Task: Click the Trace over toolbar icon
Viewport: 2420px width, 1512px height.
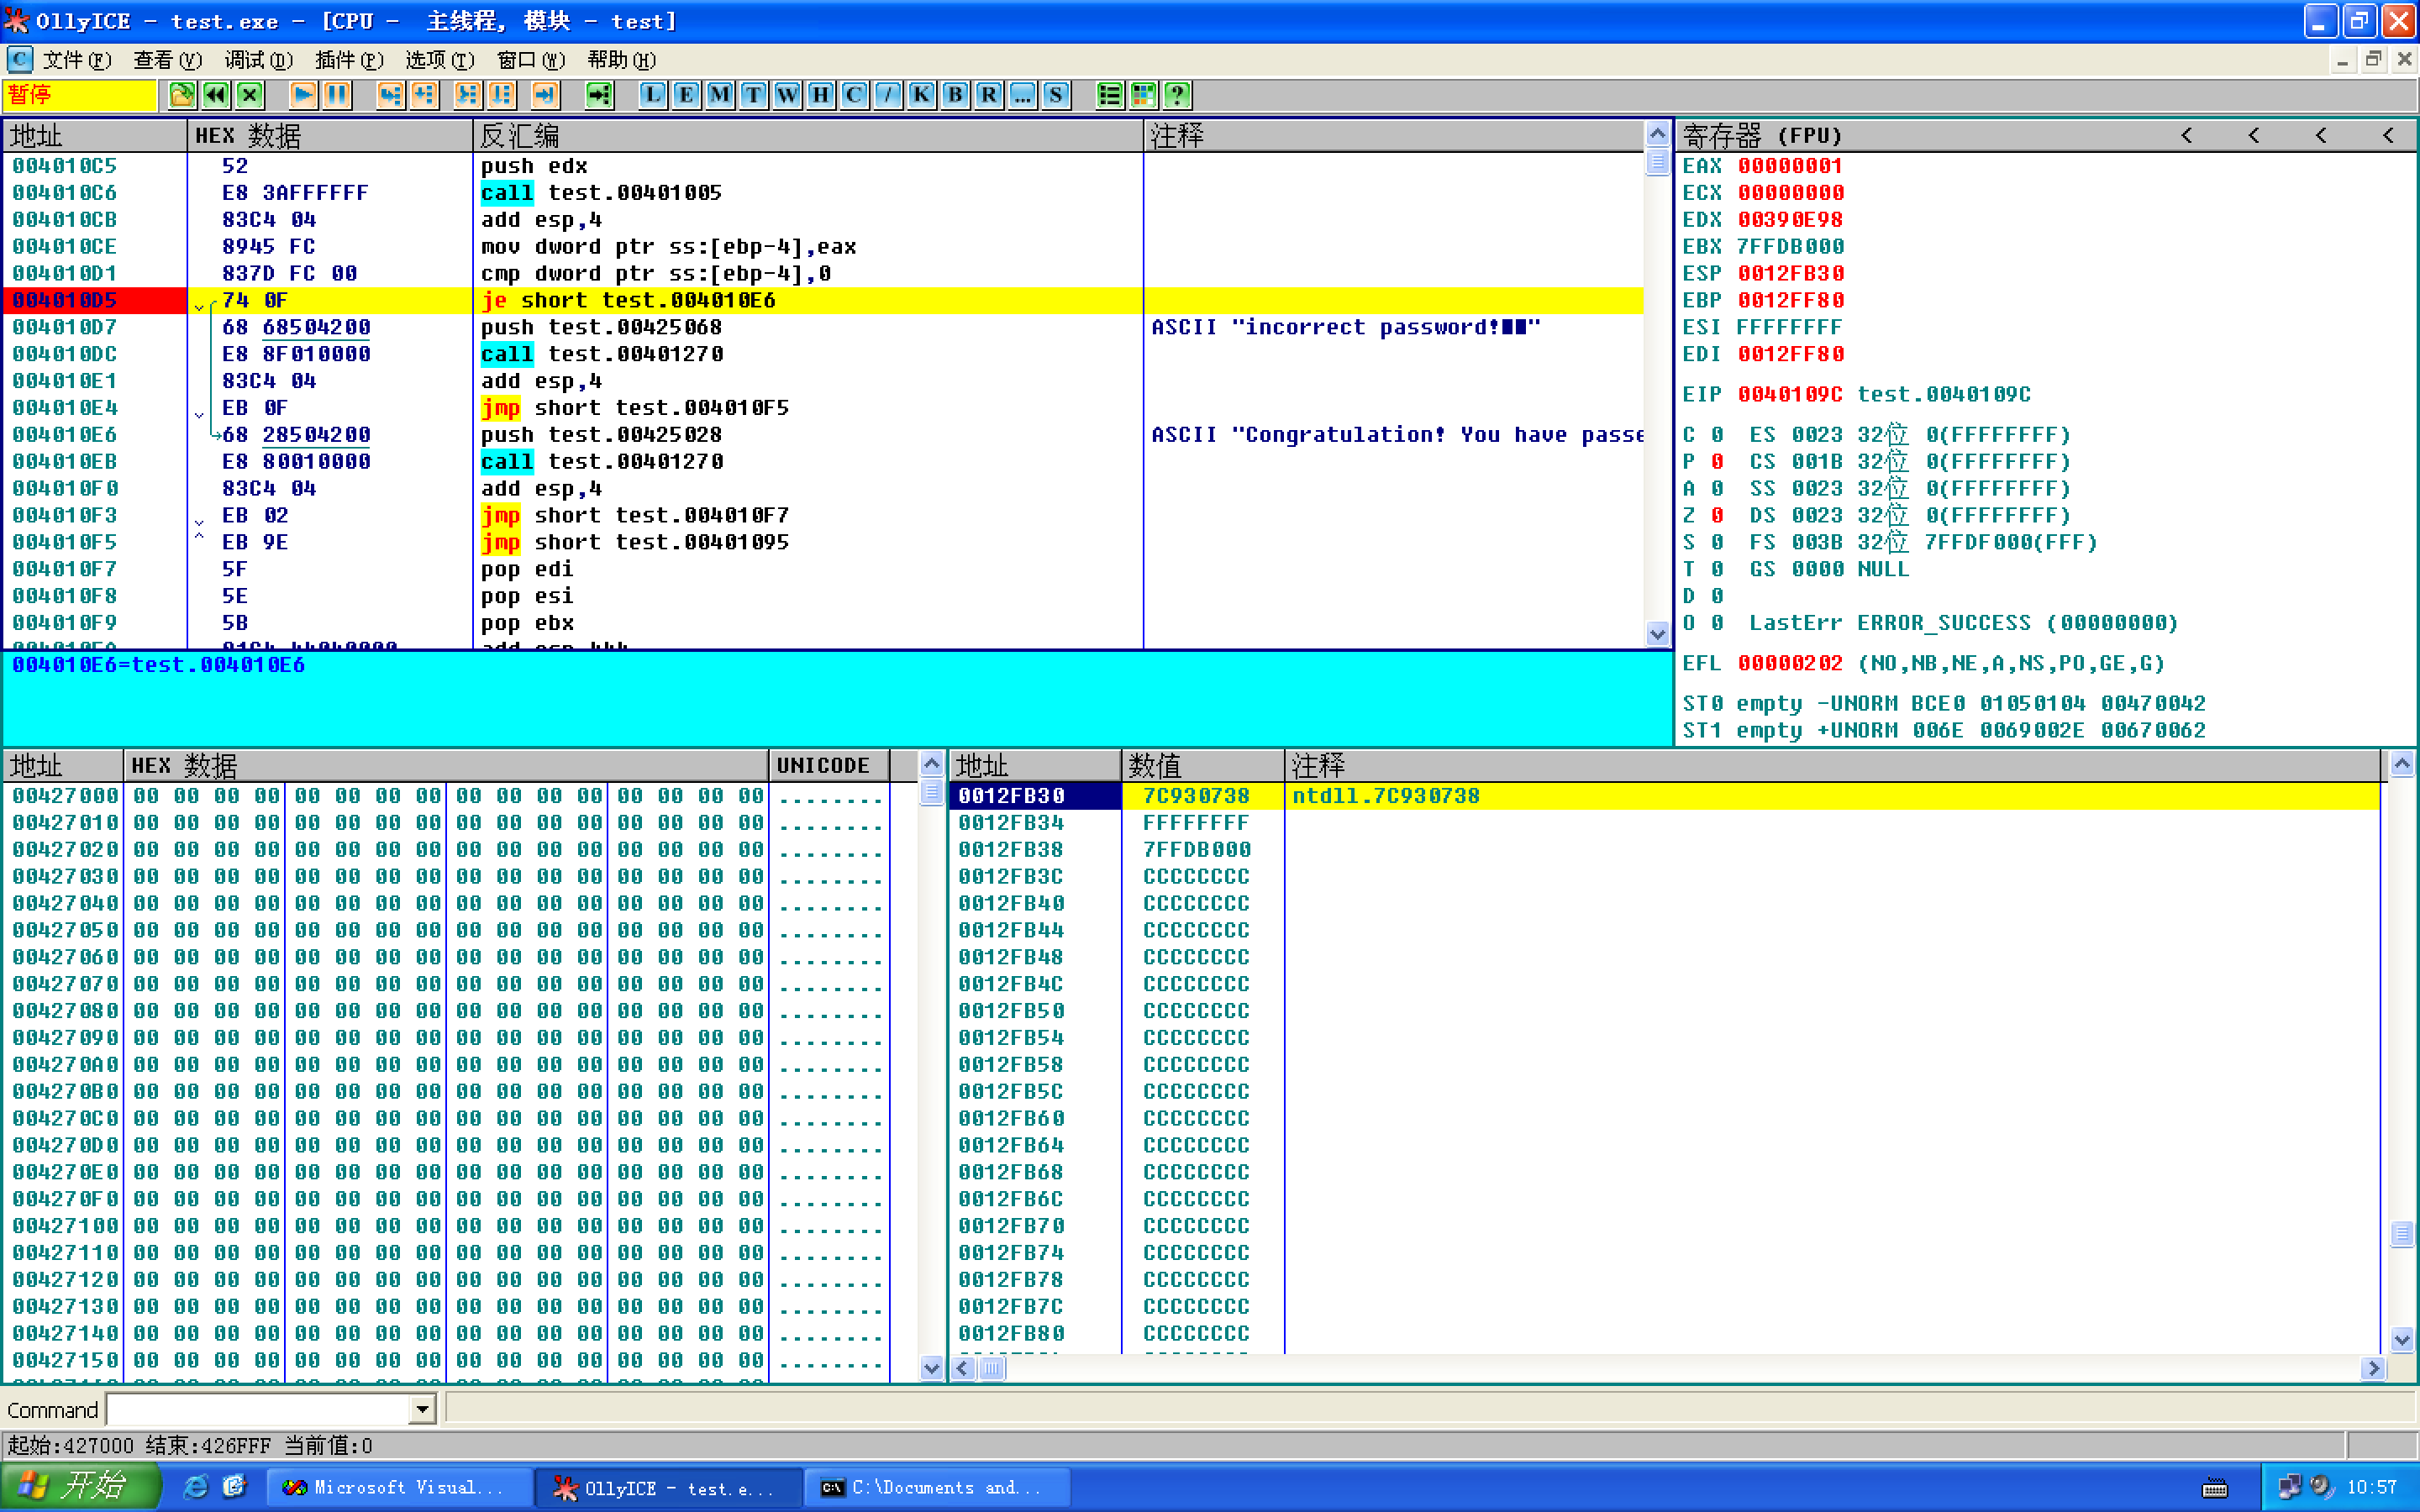Action: [501, 95]
